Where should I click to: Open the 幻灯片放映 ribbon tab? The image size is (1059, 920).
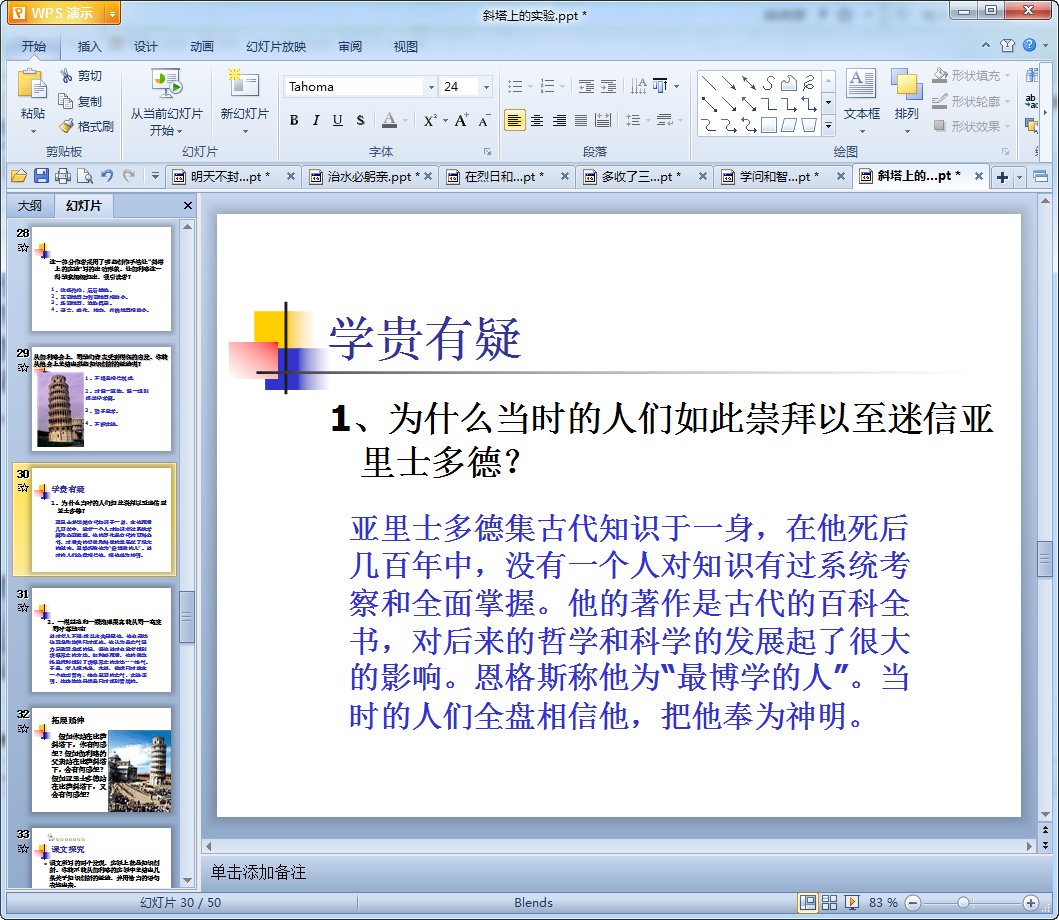click(x=276, y=47)
